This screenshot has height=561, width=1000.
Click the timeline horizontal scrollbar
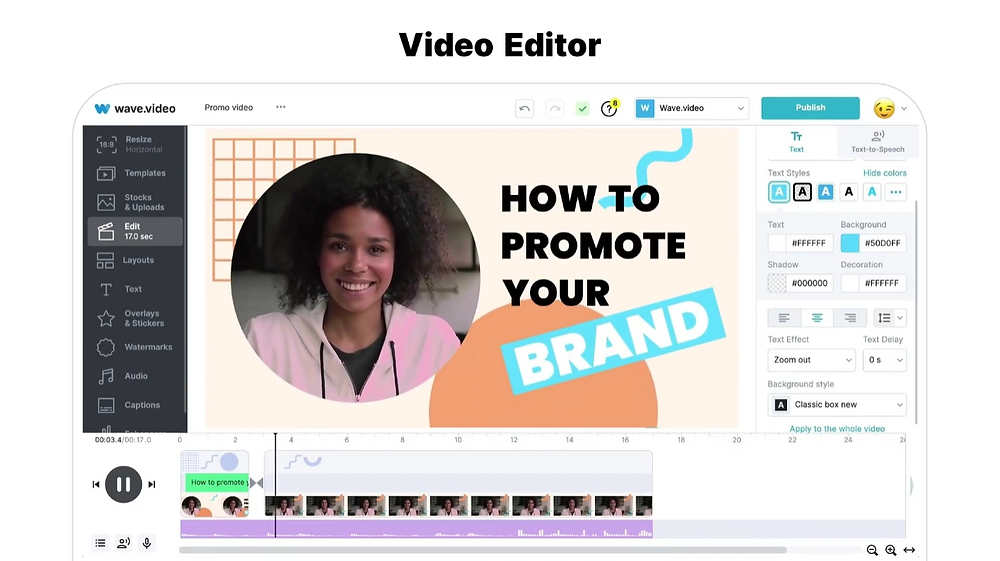483,550
